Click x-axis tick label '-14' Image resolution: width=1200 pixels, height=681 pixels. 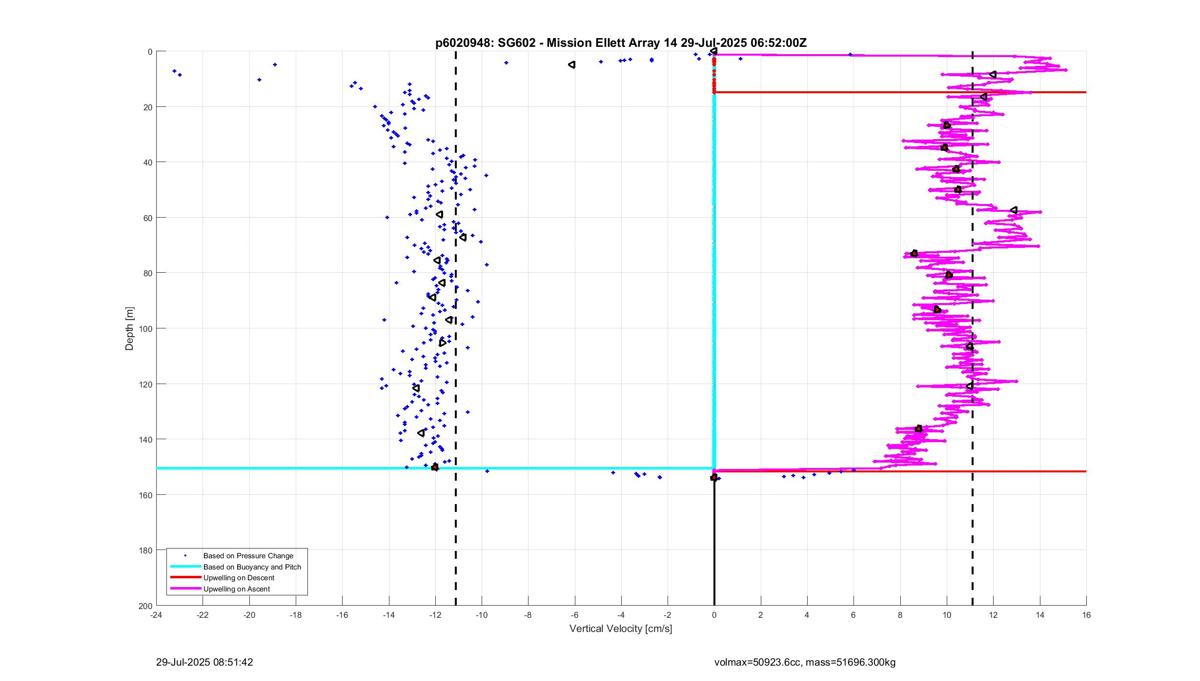pyautogui.click(x=389, y=615)
